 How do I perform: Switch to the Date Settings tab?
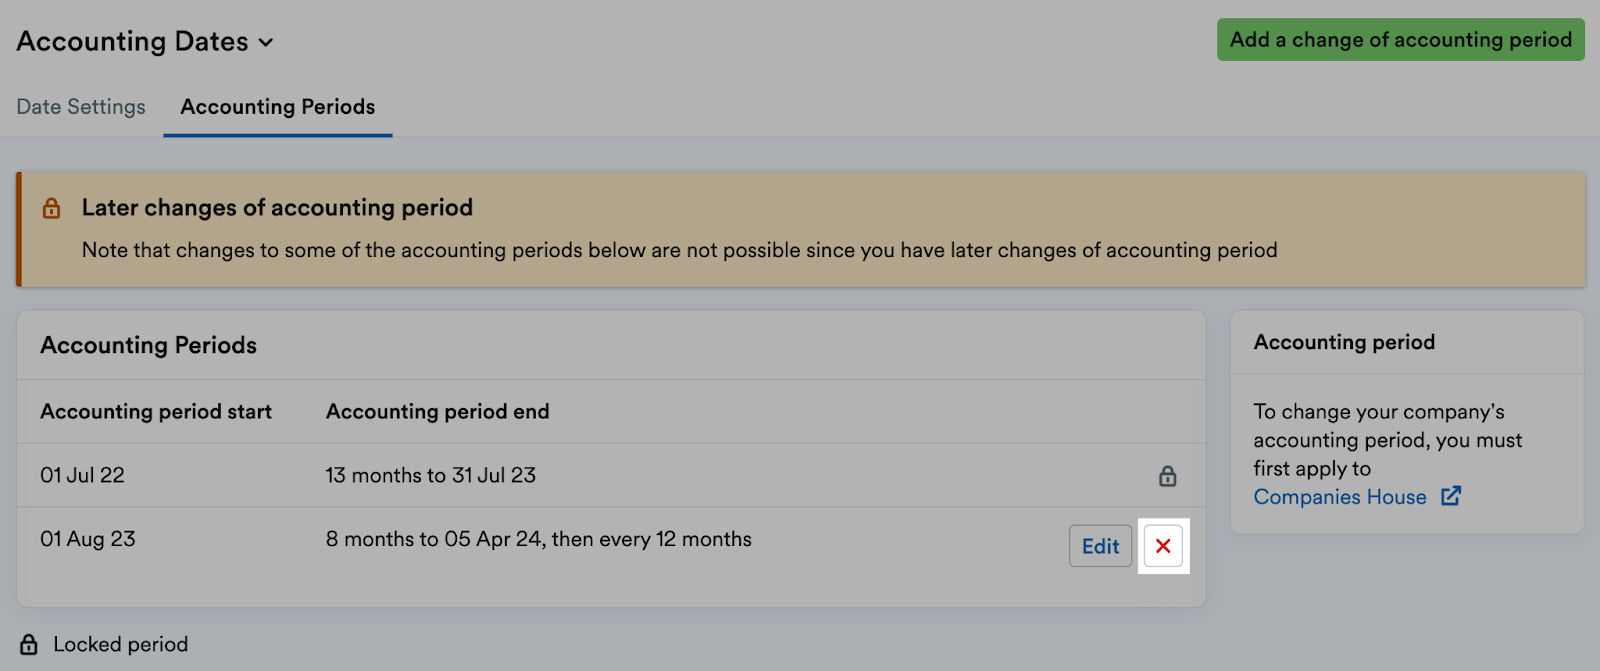click(x=80, y=106)
